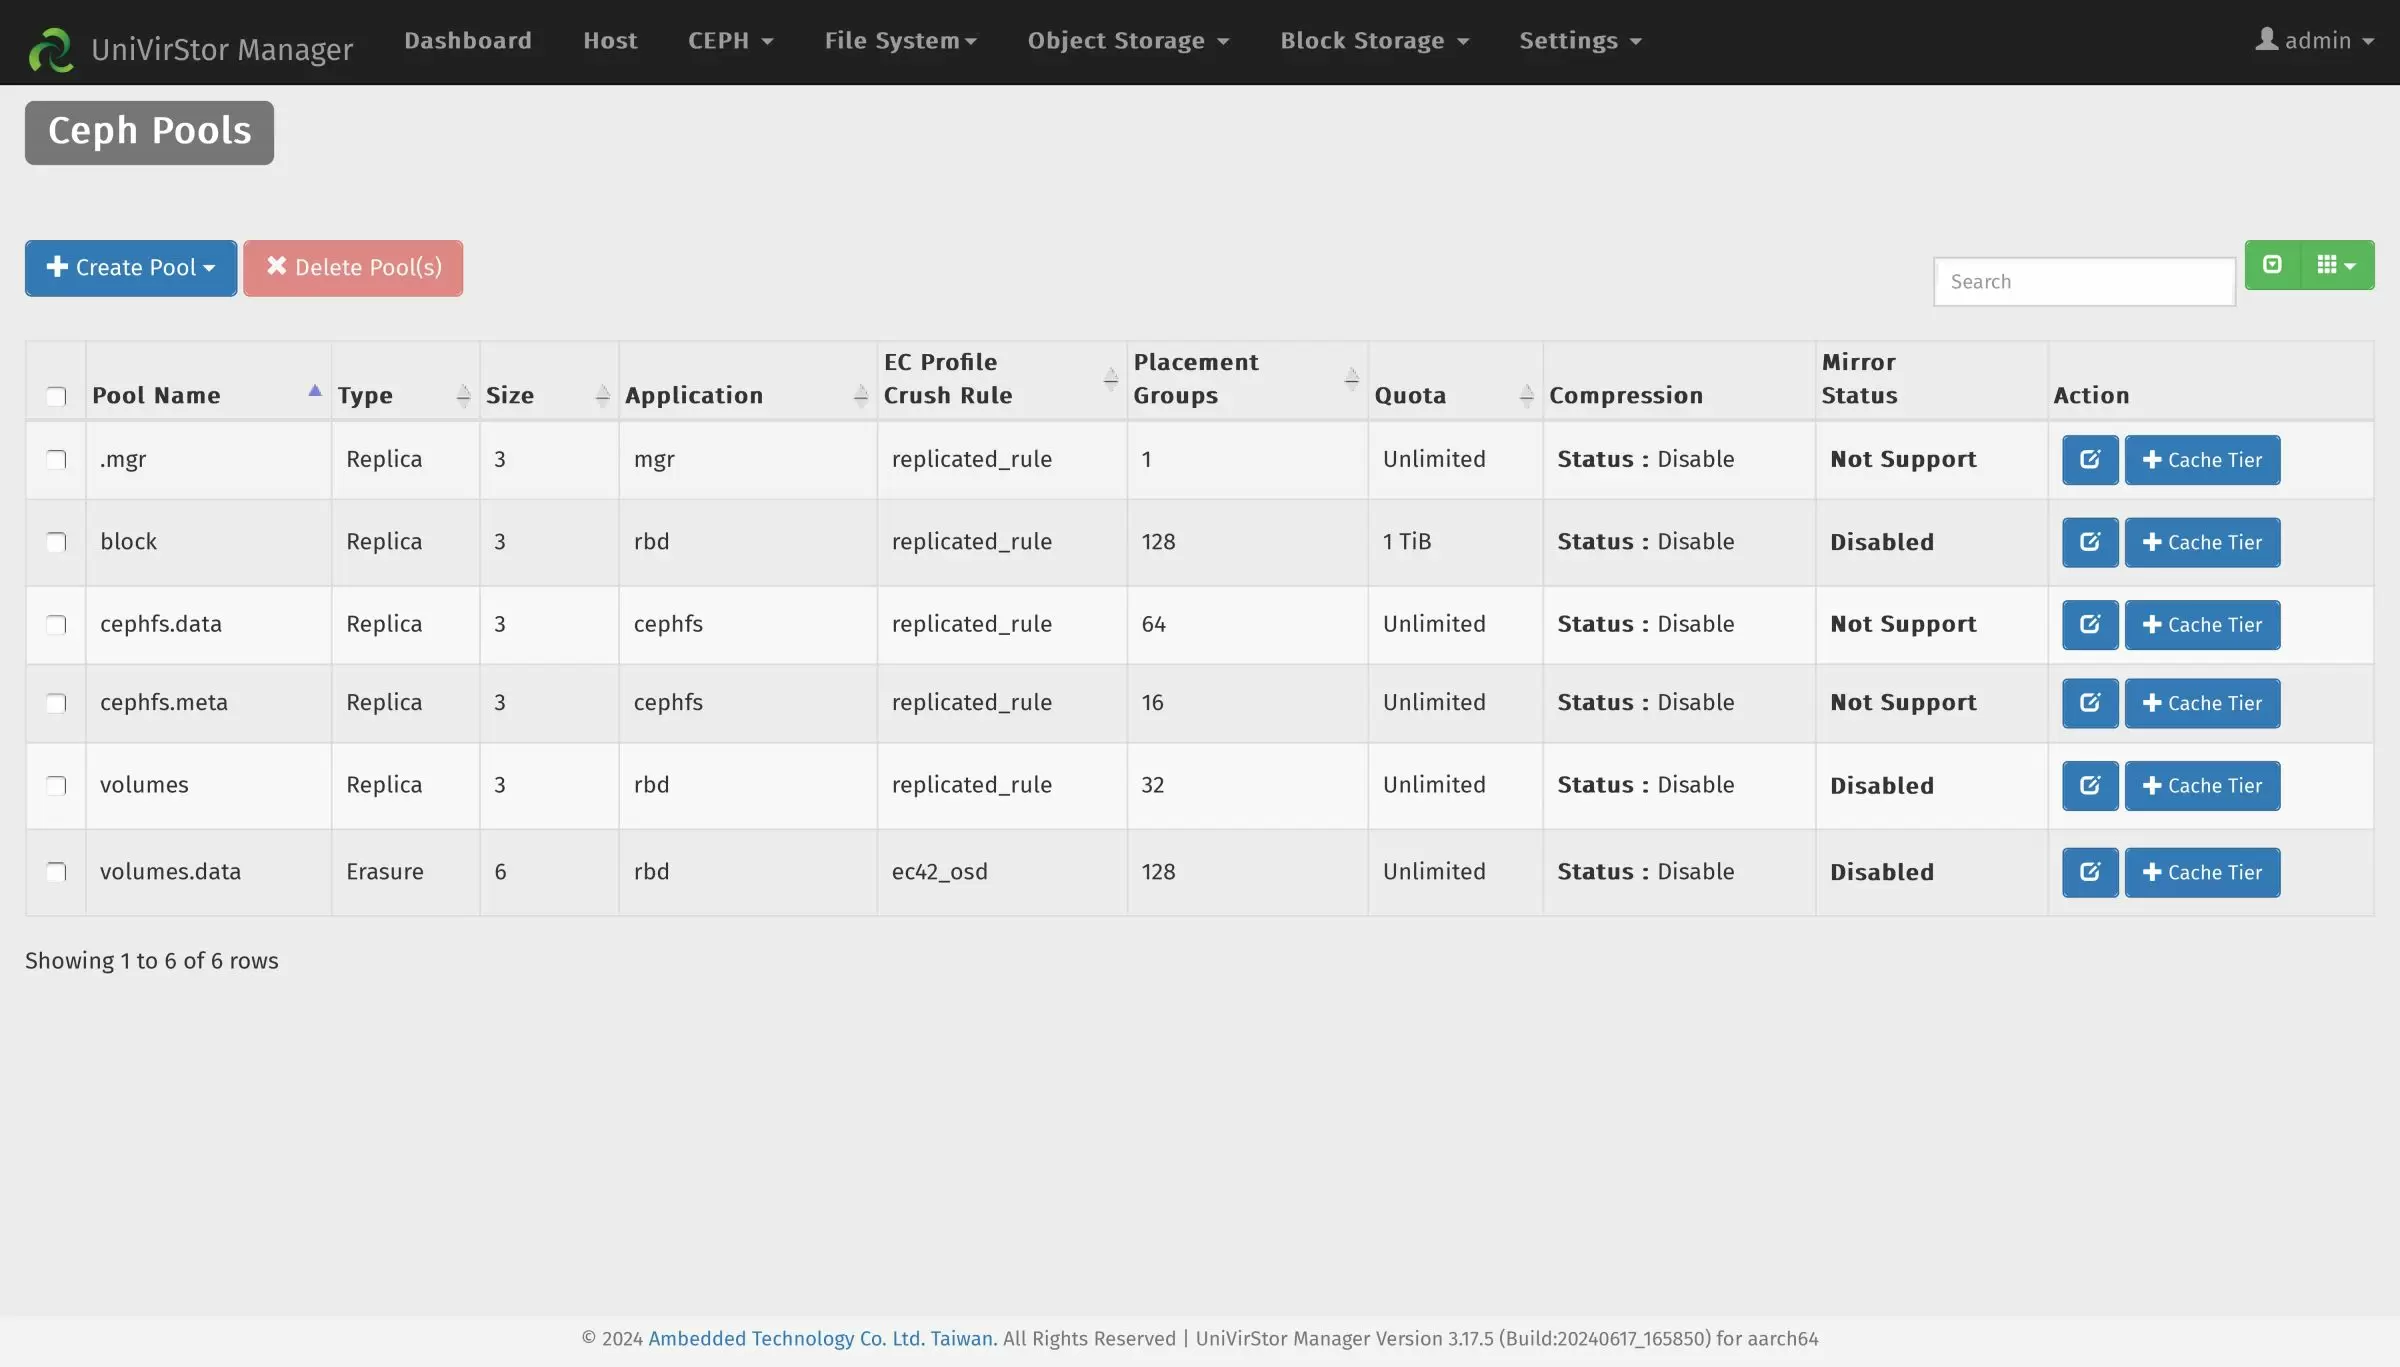Check the select-all pools checkbox
Screen dimensions: 2400x1367
[x=56, y=397]
